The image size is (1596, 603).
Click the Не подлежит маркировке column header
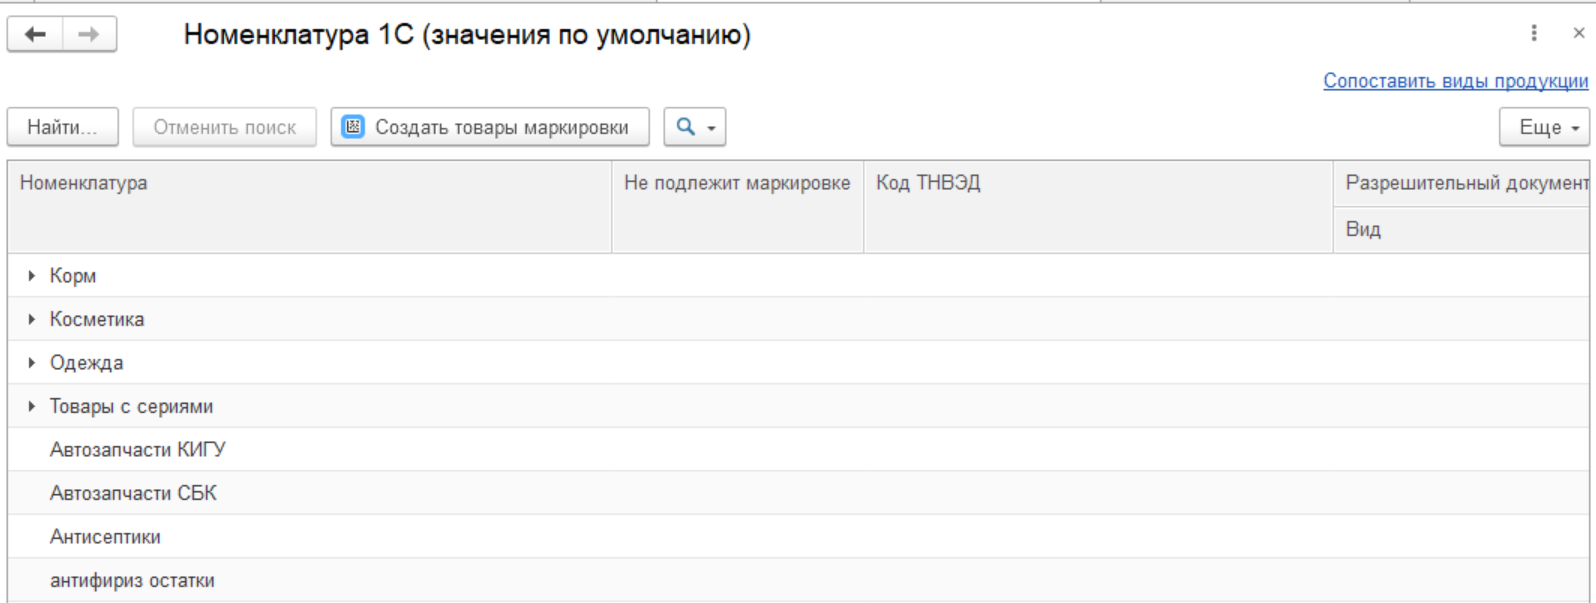737,183
